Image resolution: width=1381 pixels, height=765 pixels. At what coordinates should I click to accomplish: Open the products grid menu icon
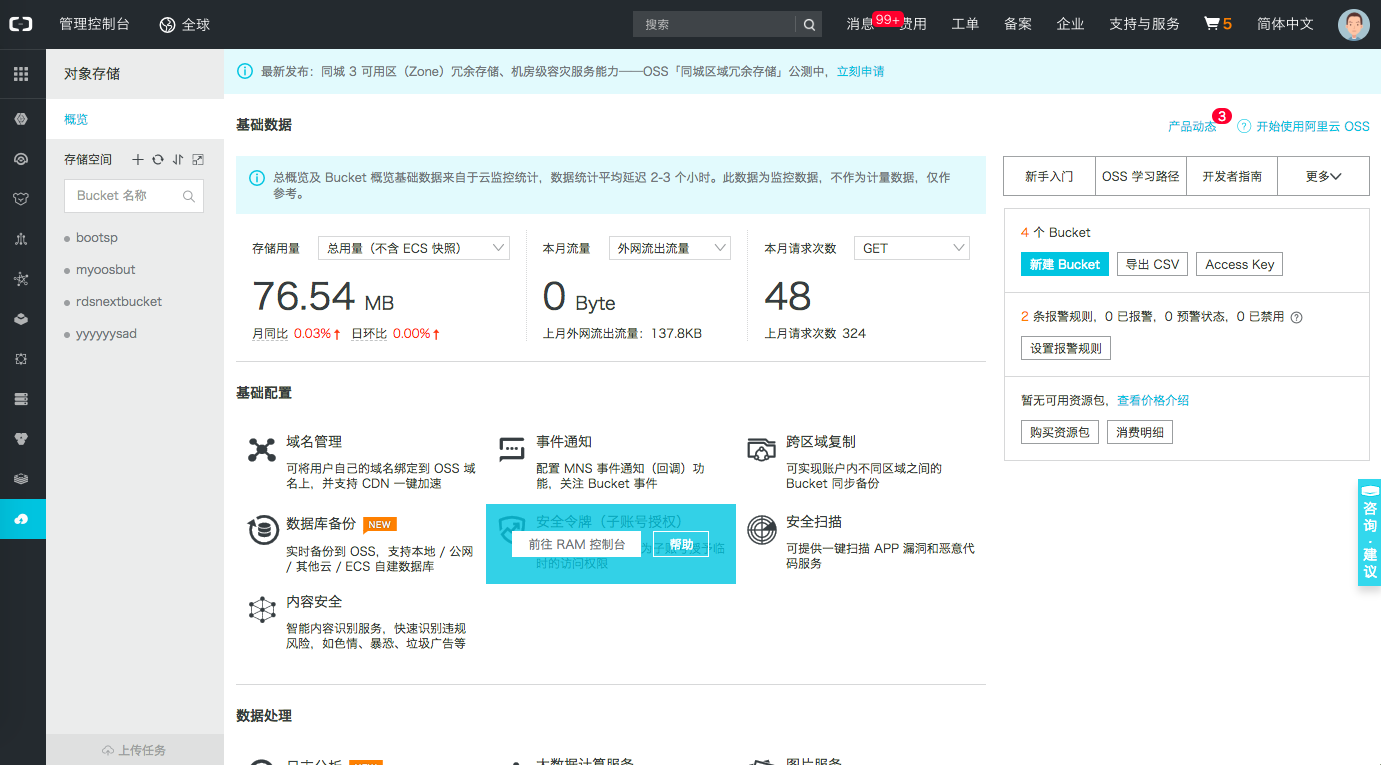(21, 74)
